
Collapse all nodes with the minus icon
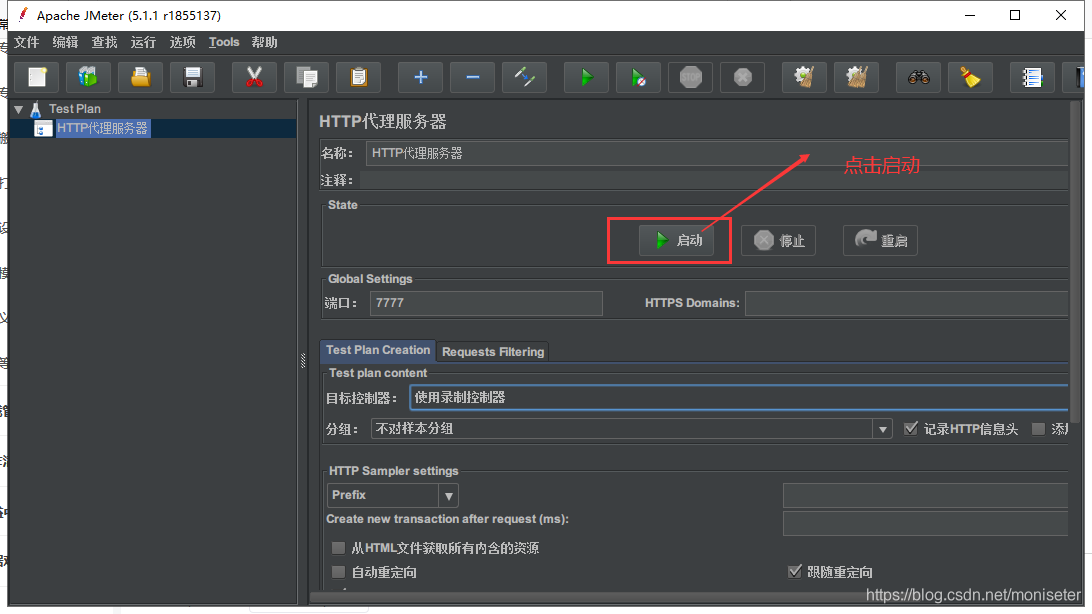tap(472, 77)
